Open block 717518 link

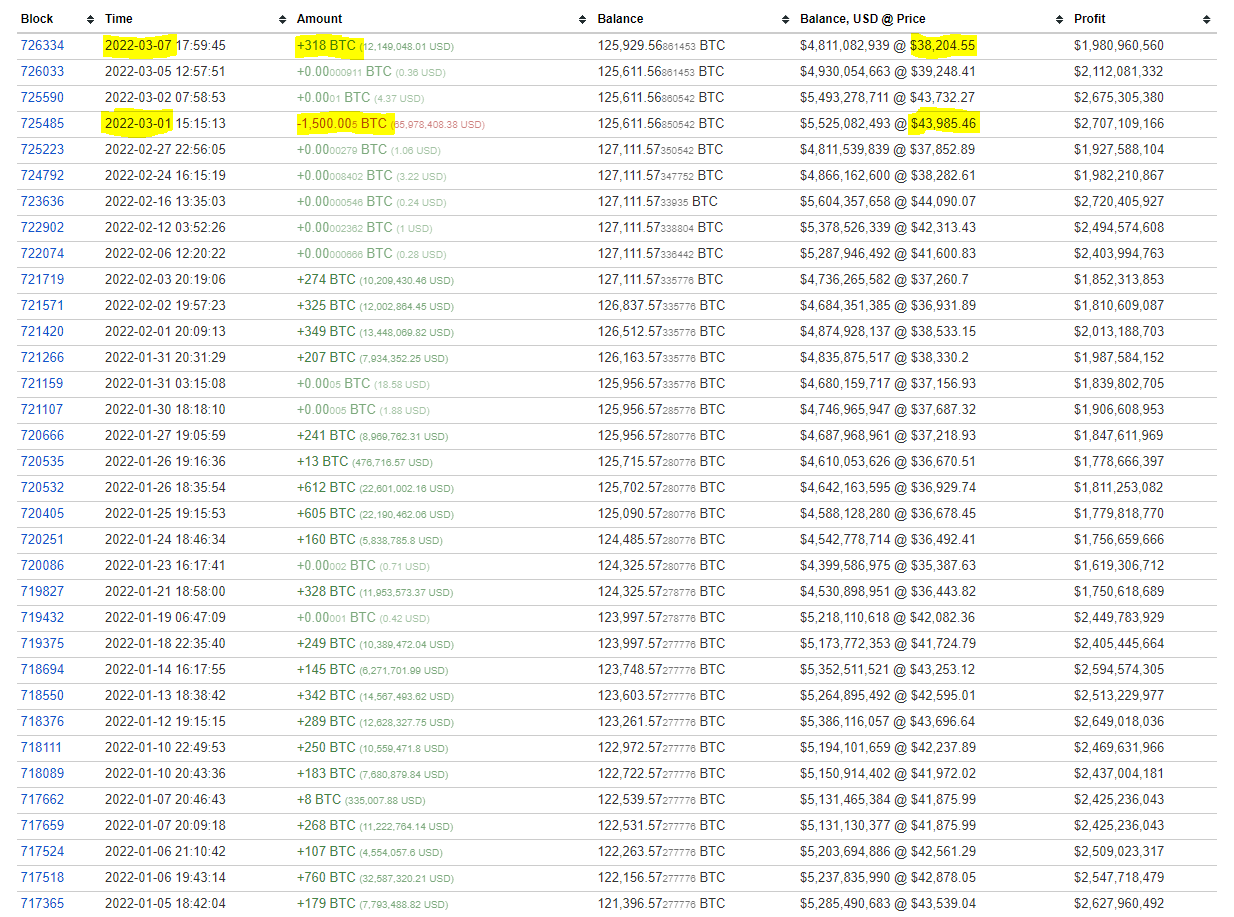pyautogui.click(x=42, y=878)
